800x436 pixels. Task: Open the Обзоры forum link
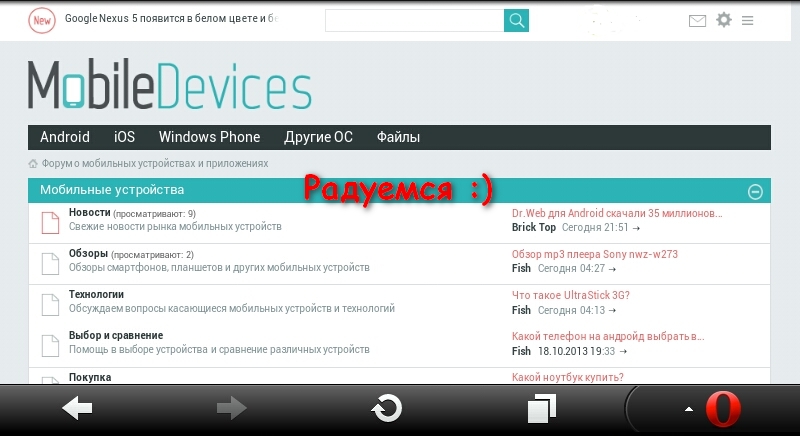coord(88,253)
